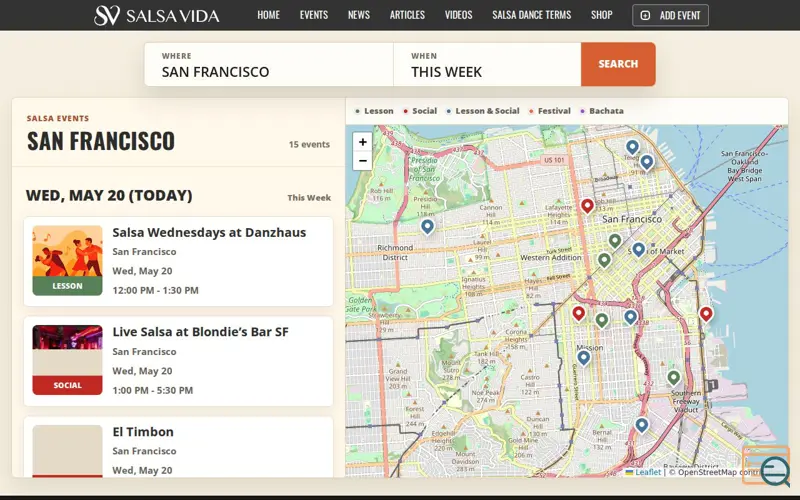Click the blue marker under the Mission label

point(584,357)
